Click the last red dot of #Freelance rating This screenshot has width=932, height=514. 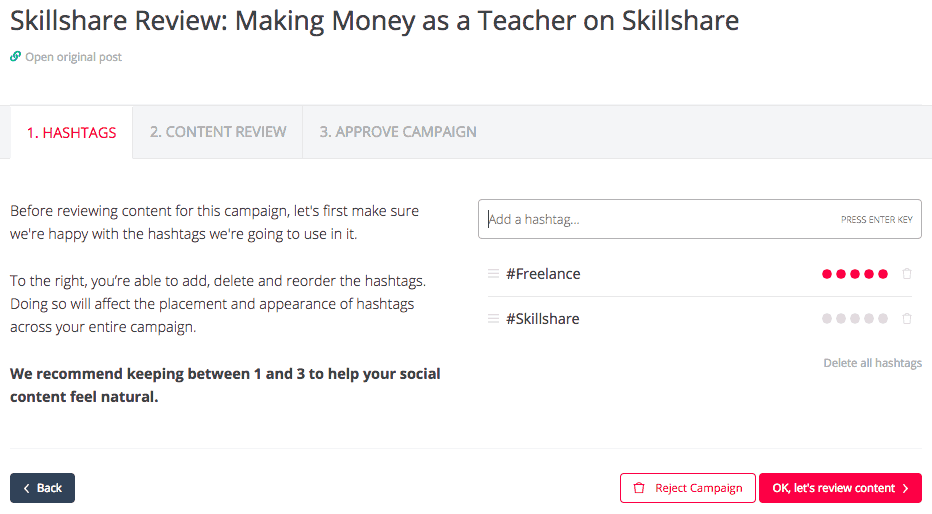883,274
